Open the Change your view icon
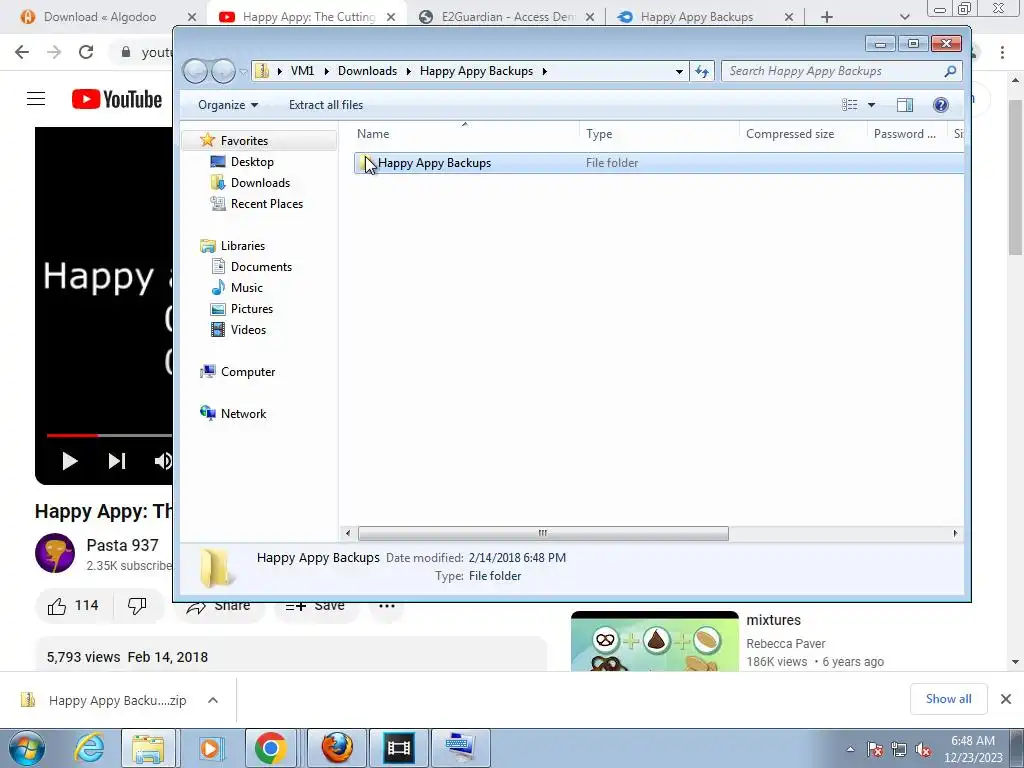 tap(850, 104)
